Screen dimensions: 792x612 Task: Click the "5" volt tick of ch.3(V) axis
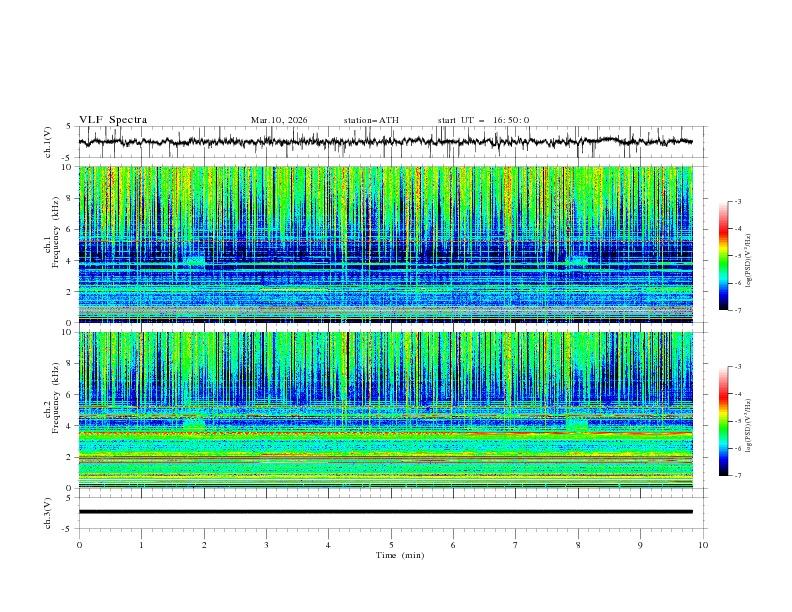click(70, 498)
